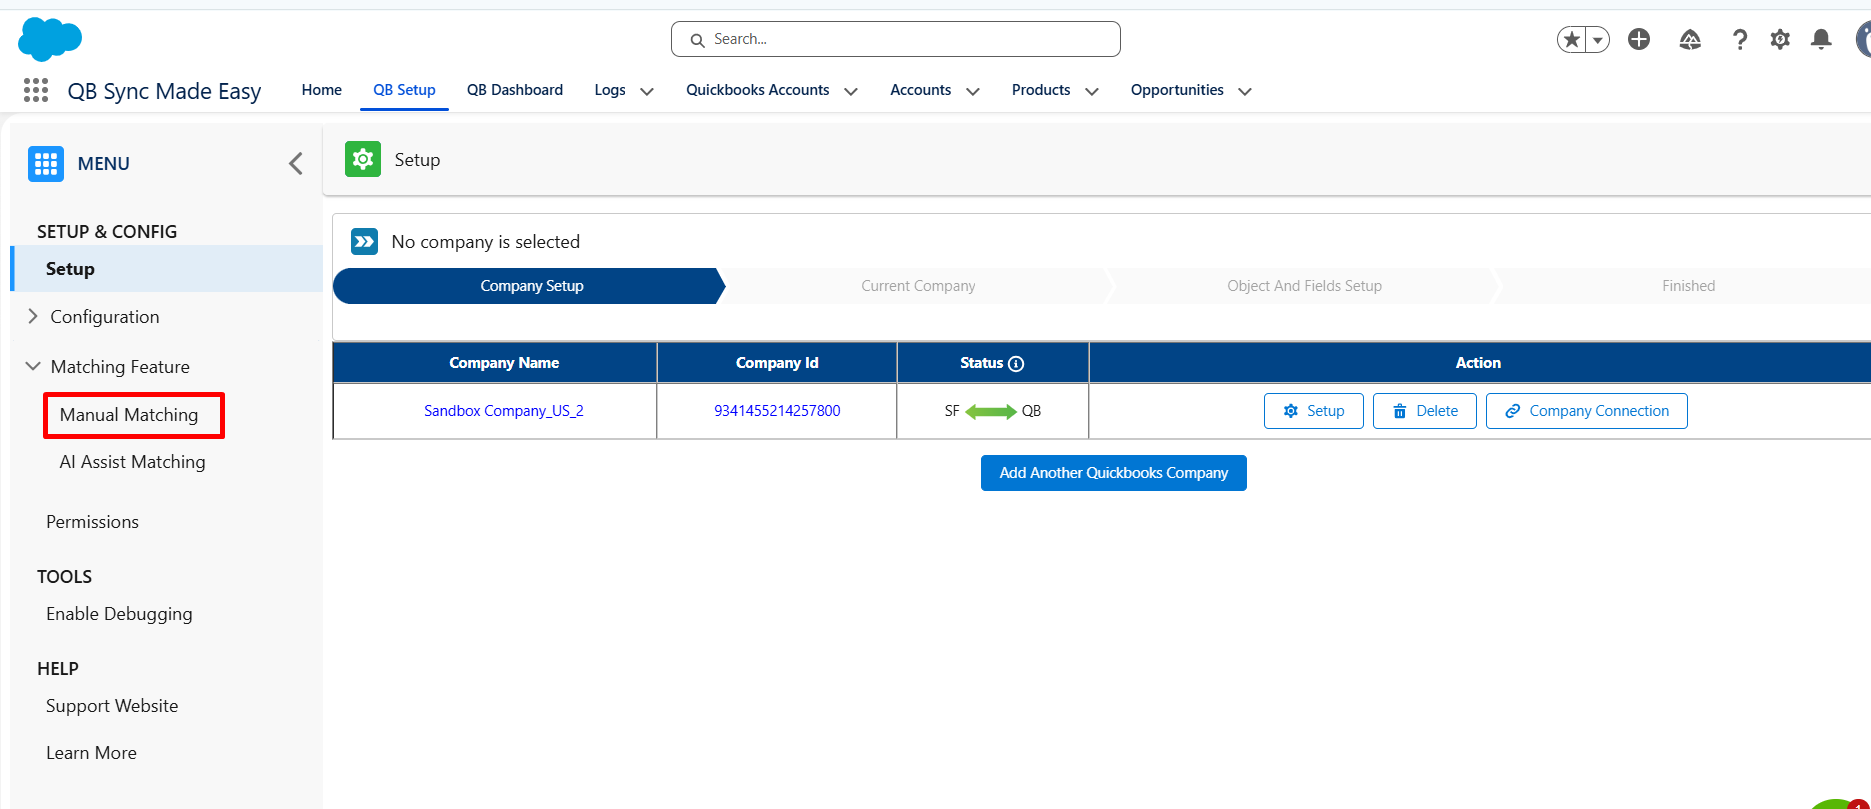
Task: Select the Object And Fields Setup step
Action: coord(1304,286)
